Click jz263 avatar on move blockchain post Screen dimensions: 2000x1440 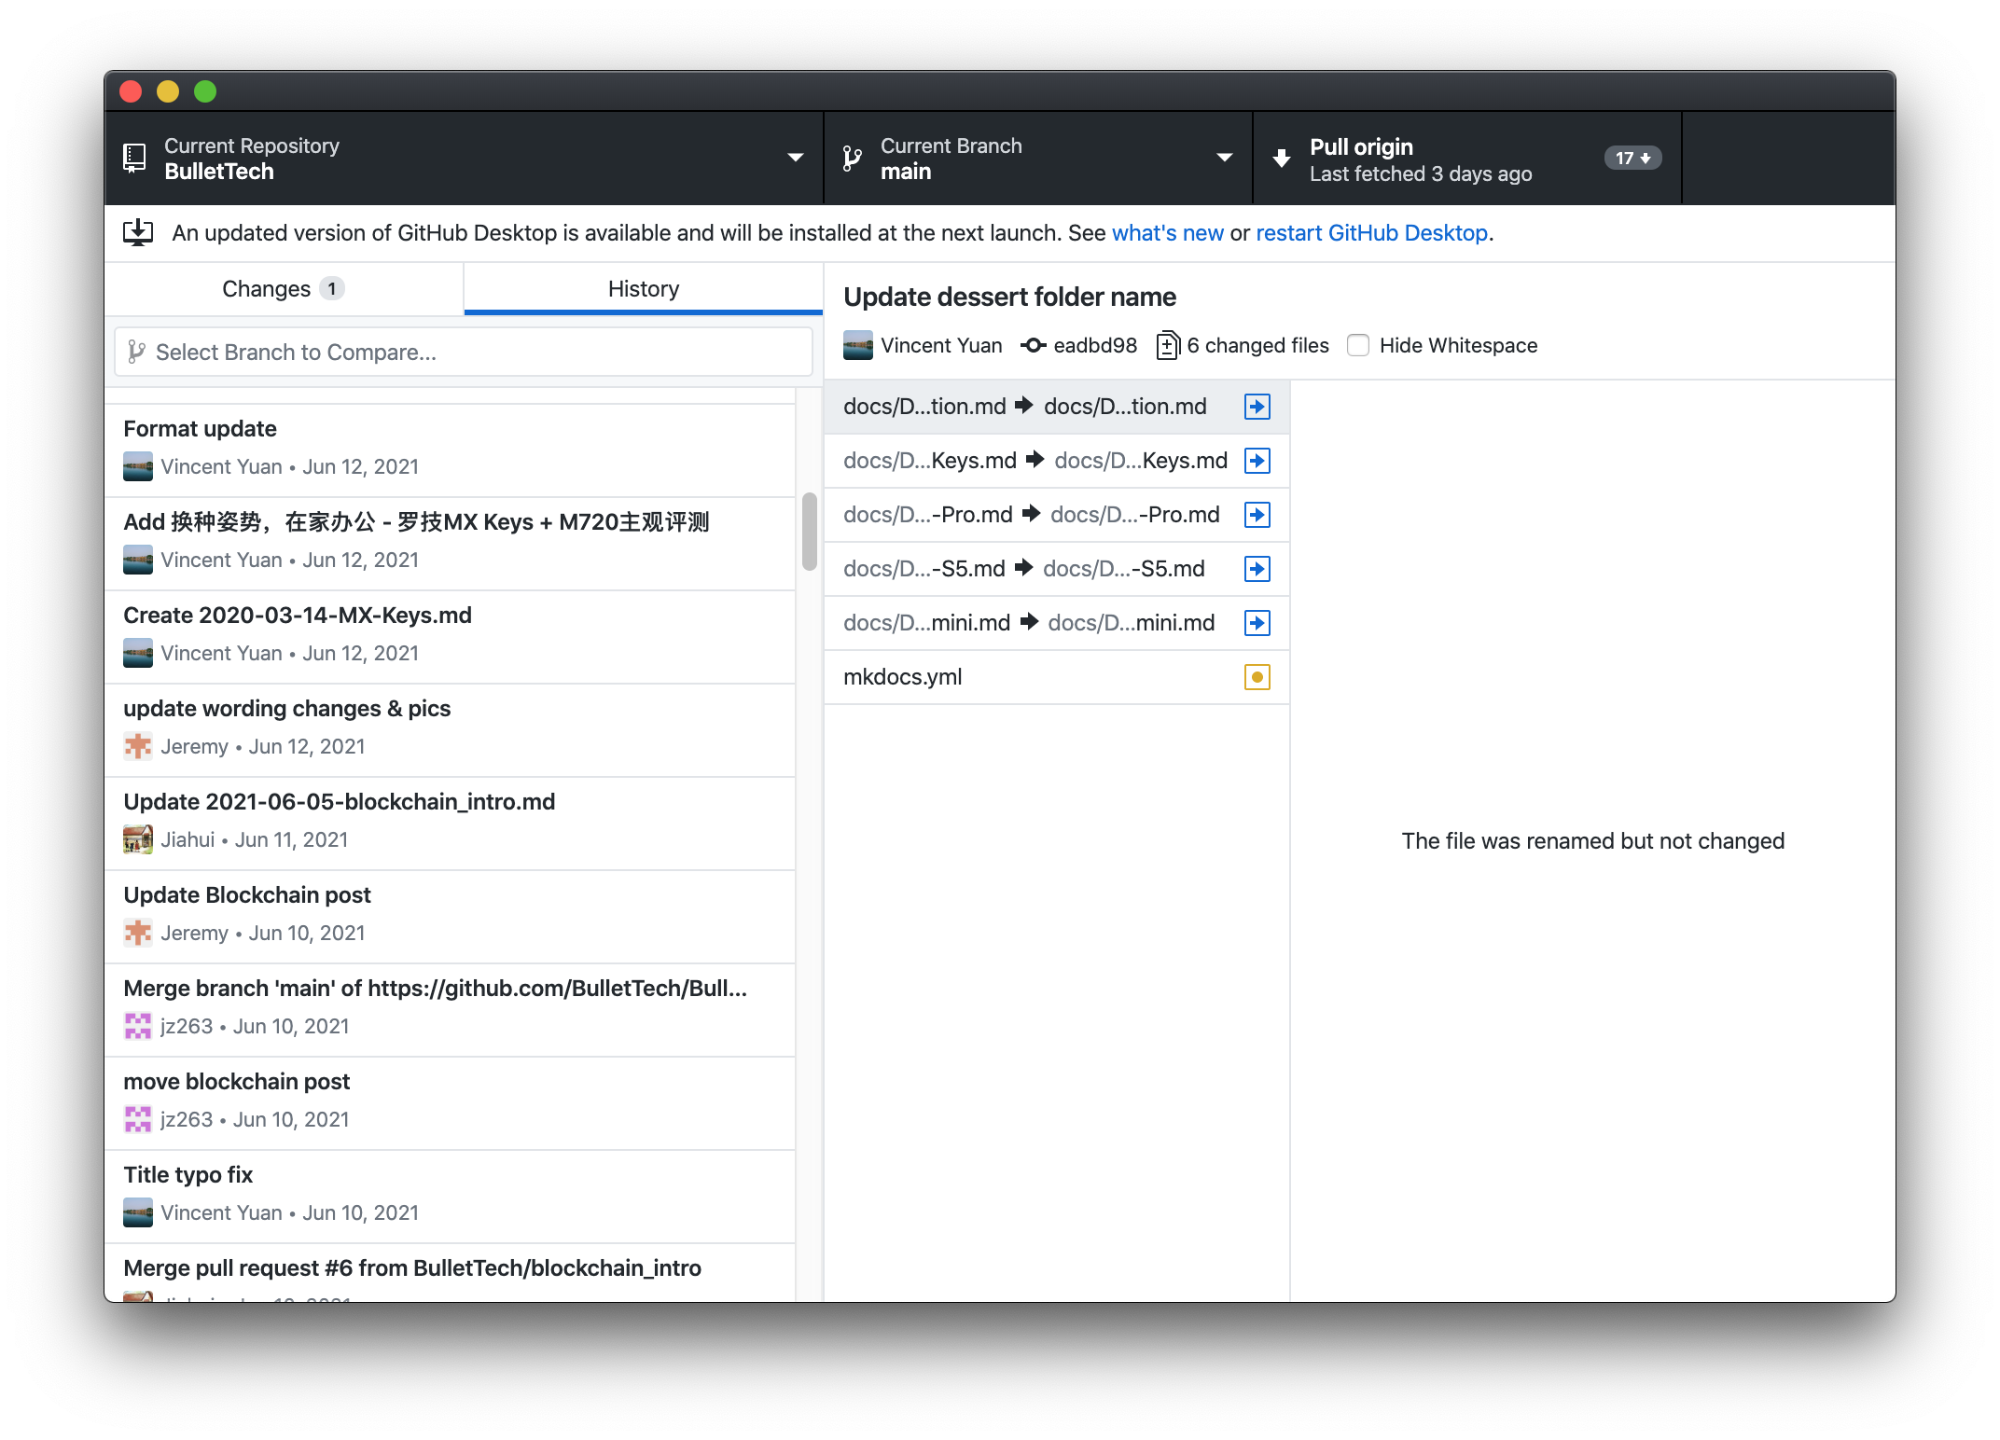pos(138,1119)
